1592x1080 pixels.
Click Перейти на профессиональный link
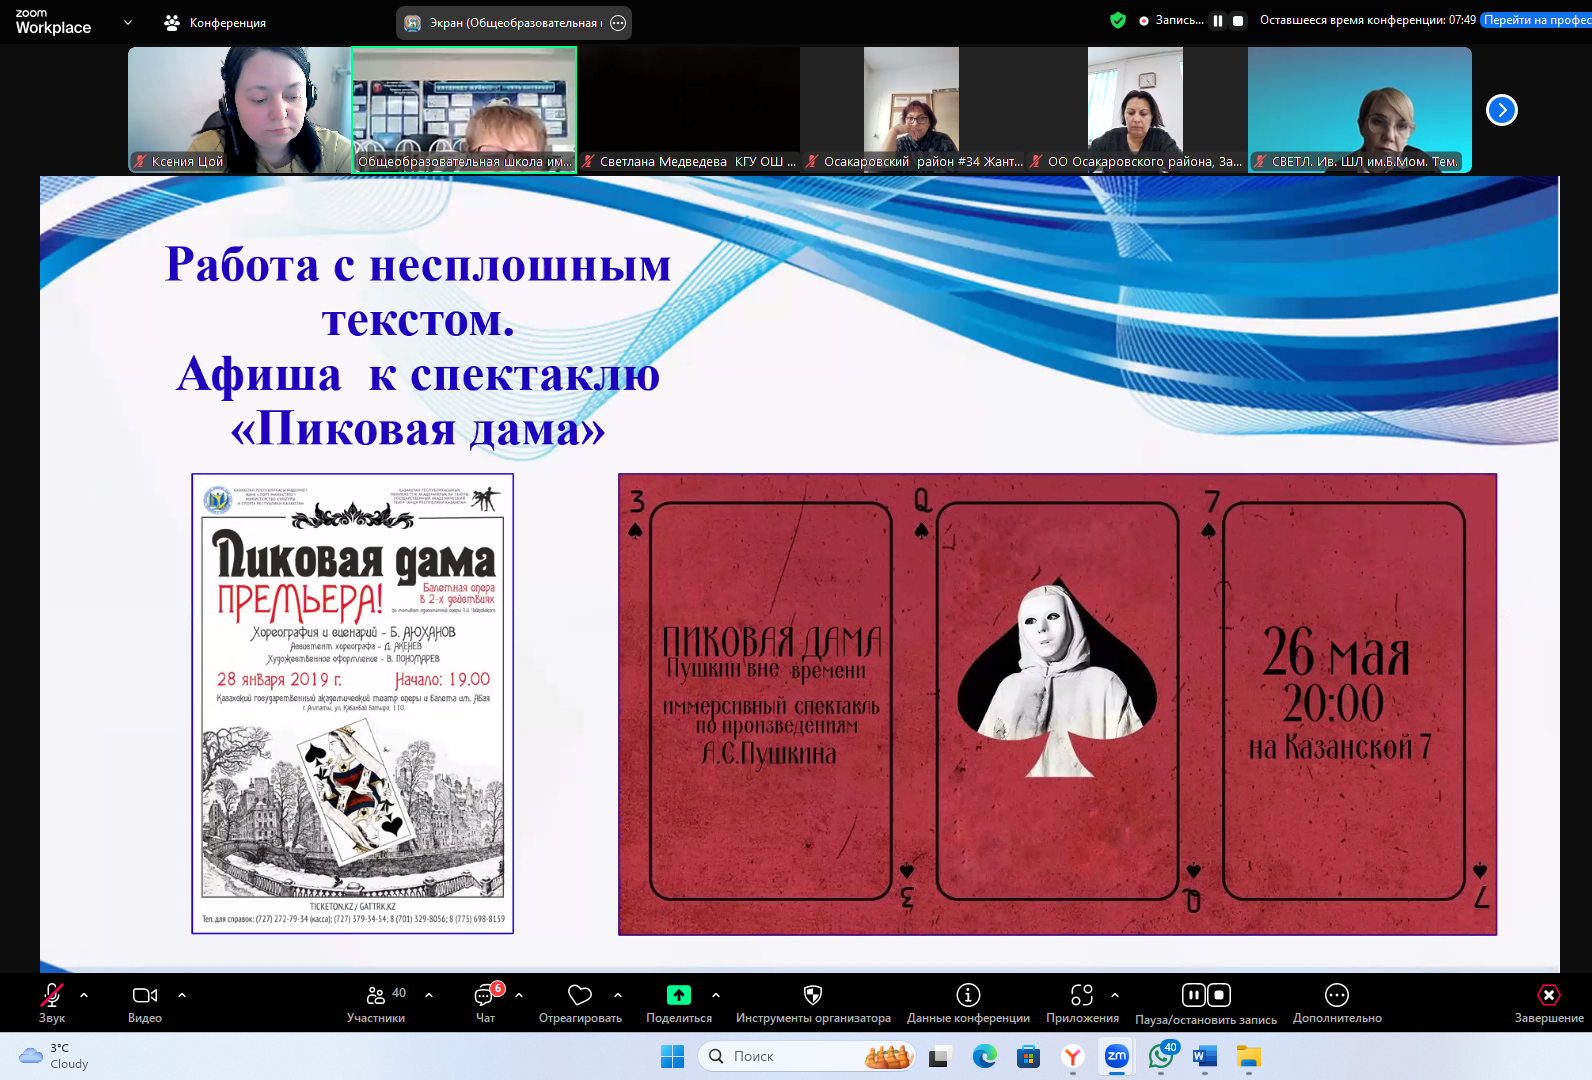click(1535, 20)
